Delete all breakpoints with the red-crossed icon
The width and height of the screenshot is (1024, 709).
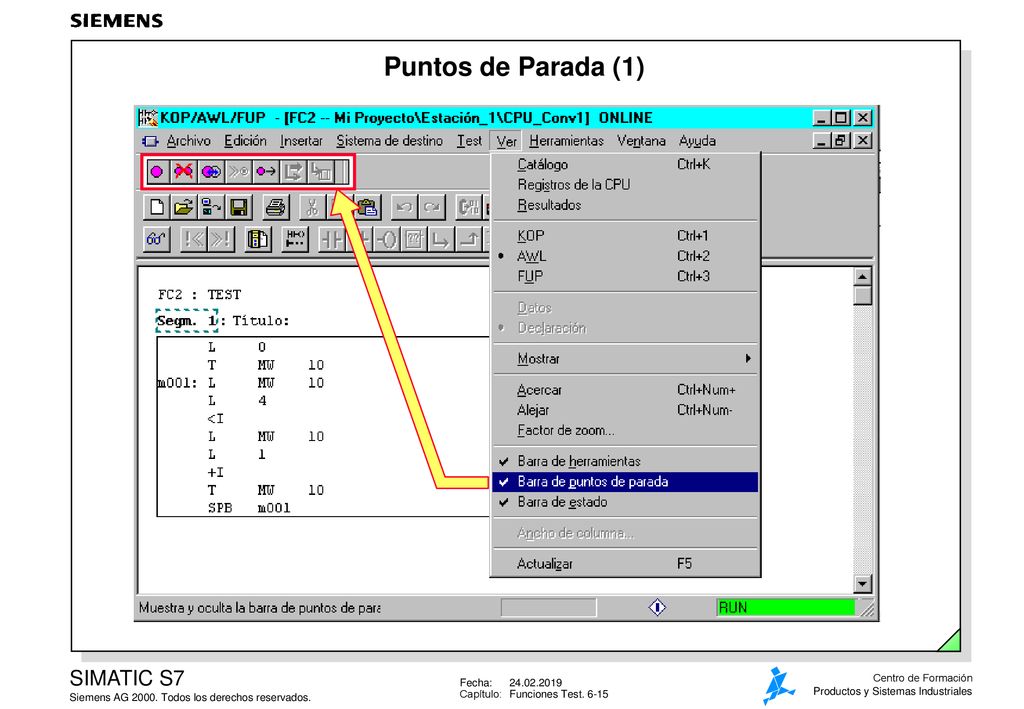coord(184,172)
